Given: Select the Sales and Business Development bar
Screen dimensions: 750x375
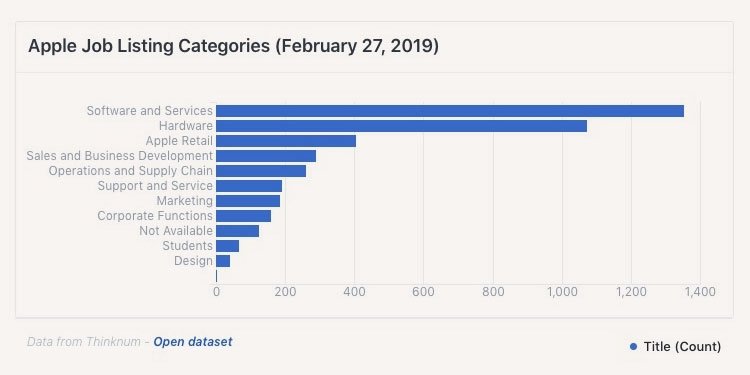Looking at the screenshot, I should pos(266,156).
